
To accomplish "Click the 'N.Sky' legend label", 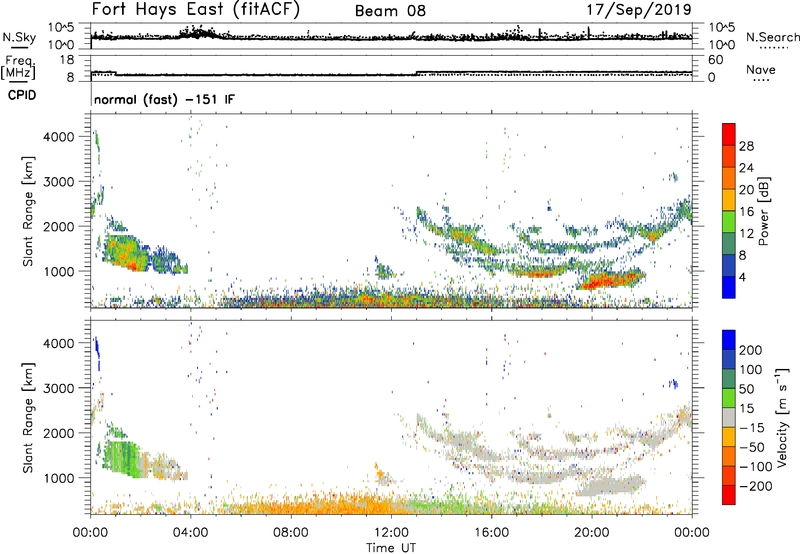I will 19,38.
